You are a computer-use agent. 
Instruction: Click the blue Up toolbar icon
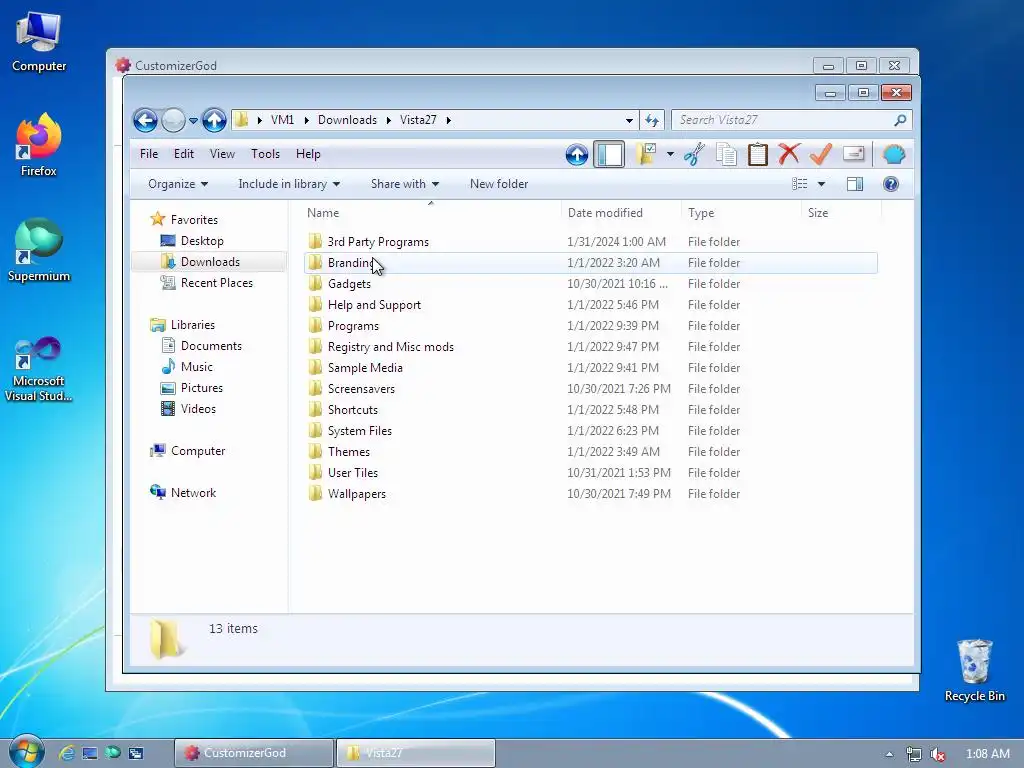(x=577, y=155)
